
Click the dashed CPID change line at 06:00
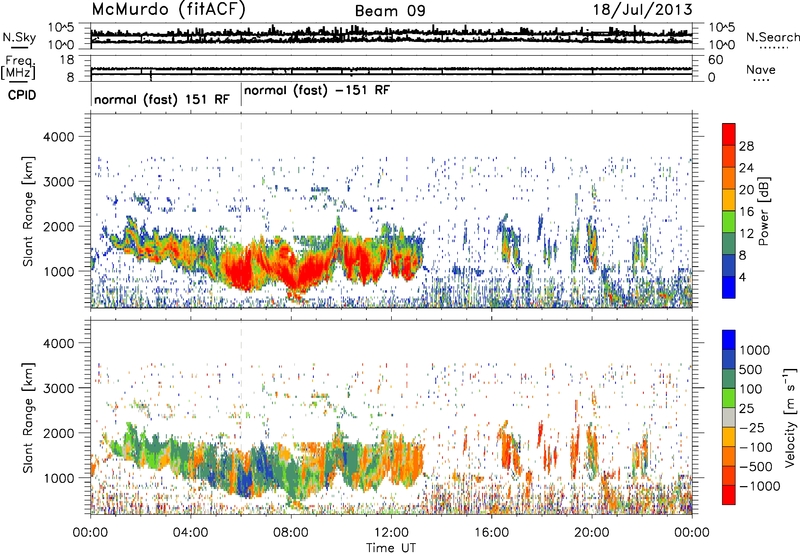241,211
